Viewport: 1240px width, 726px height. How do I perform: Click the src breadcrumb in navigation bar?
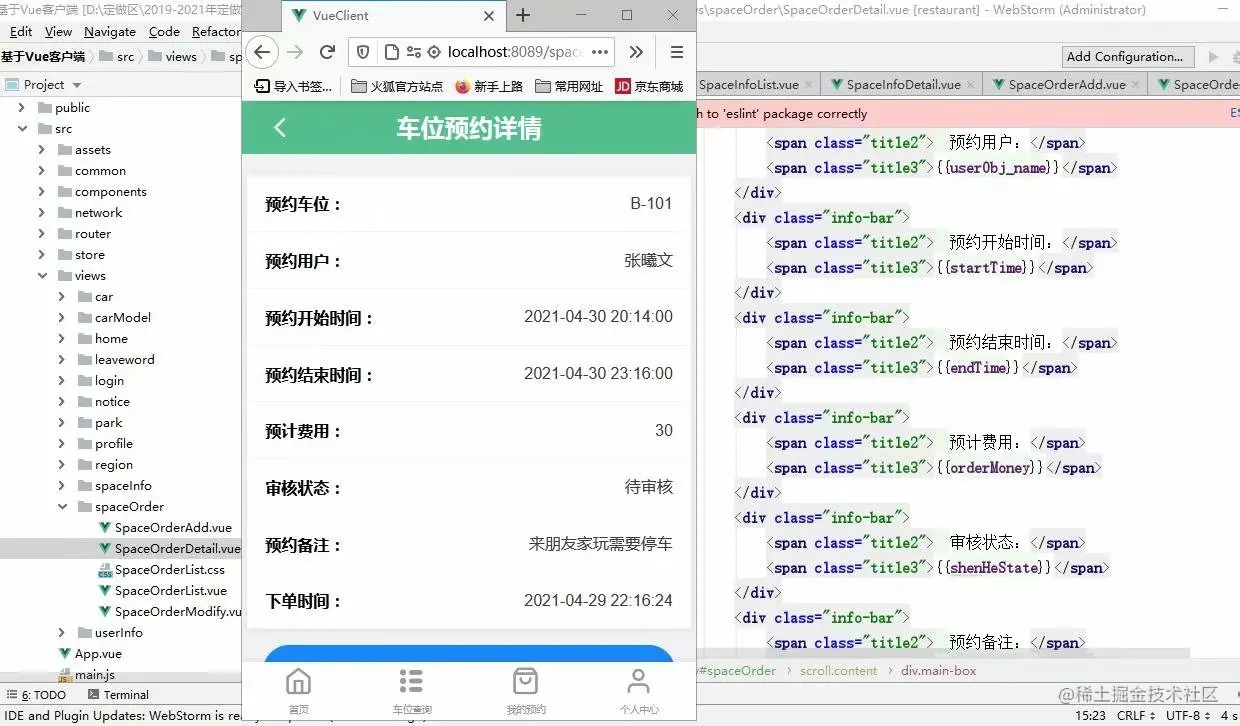click(116, 57)
